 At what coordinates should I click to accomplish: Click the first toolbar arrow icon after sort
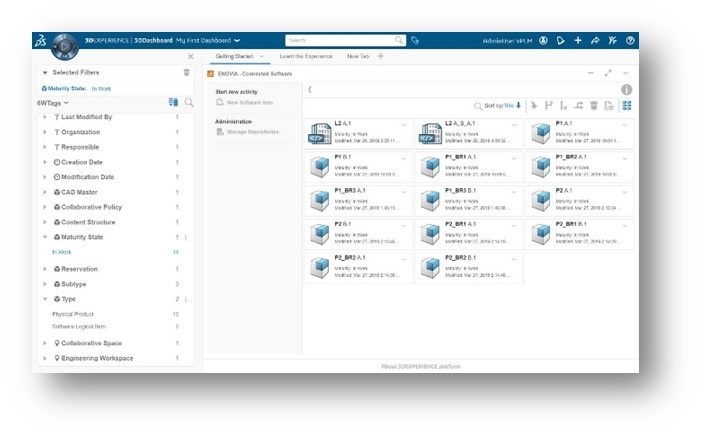coord(533,105)
